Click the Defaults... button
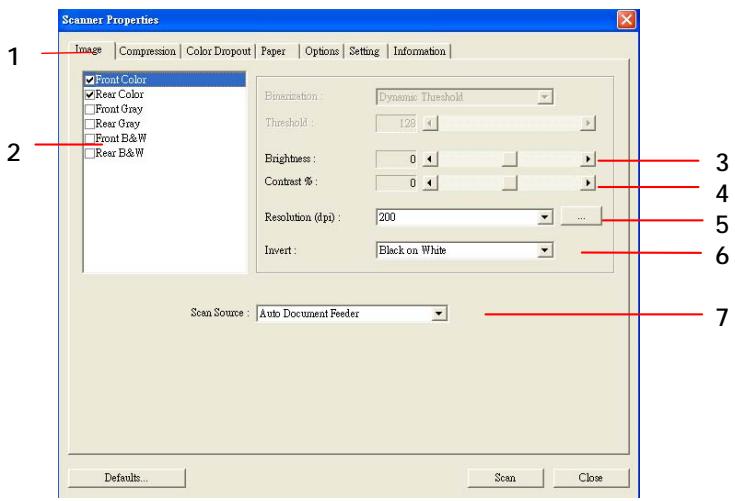The height and width of the screenshot is (501, 735). point(127,478)
